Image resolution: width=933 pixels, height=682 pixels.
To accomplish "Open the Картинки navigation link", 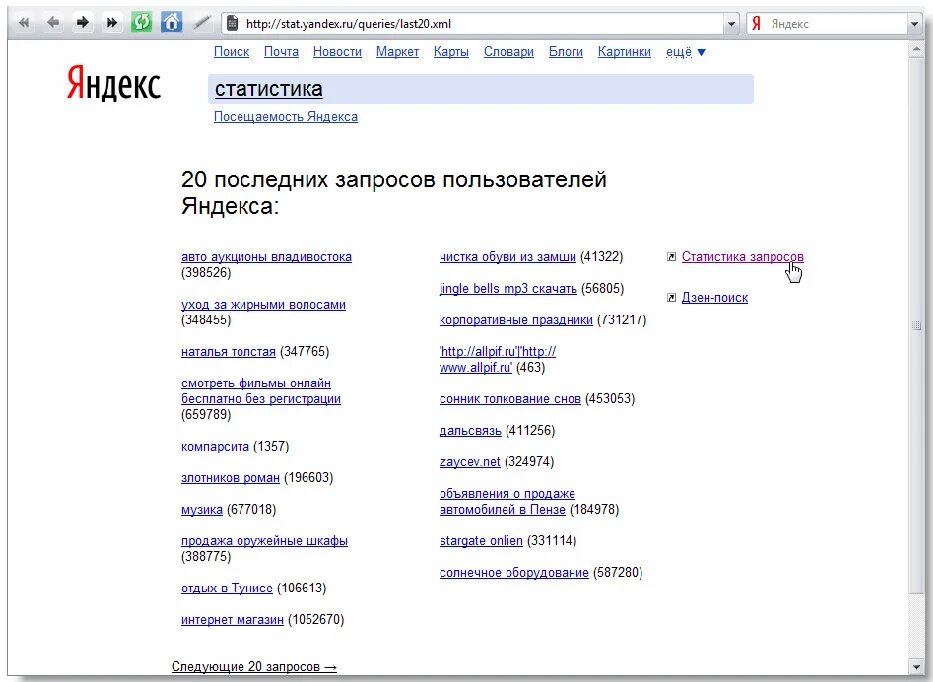I will [624, 52].
